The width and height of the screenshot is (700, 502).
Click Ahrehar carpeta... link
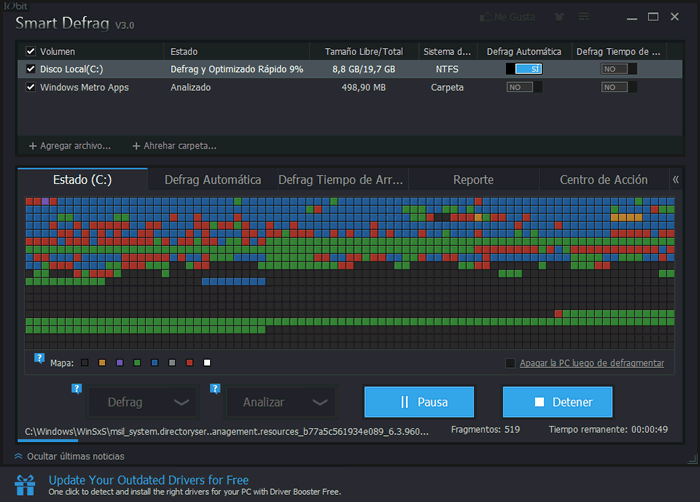click(180, 146)
